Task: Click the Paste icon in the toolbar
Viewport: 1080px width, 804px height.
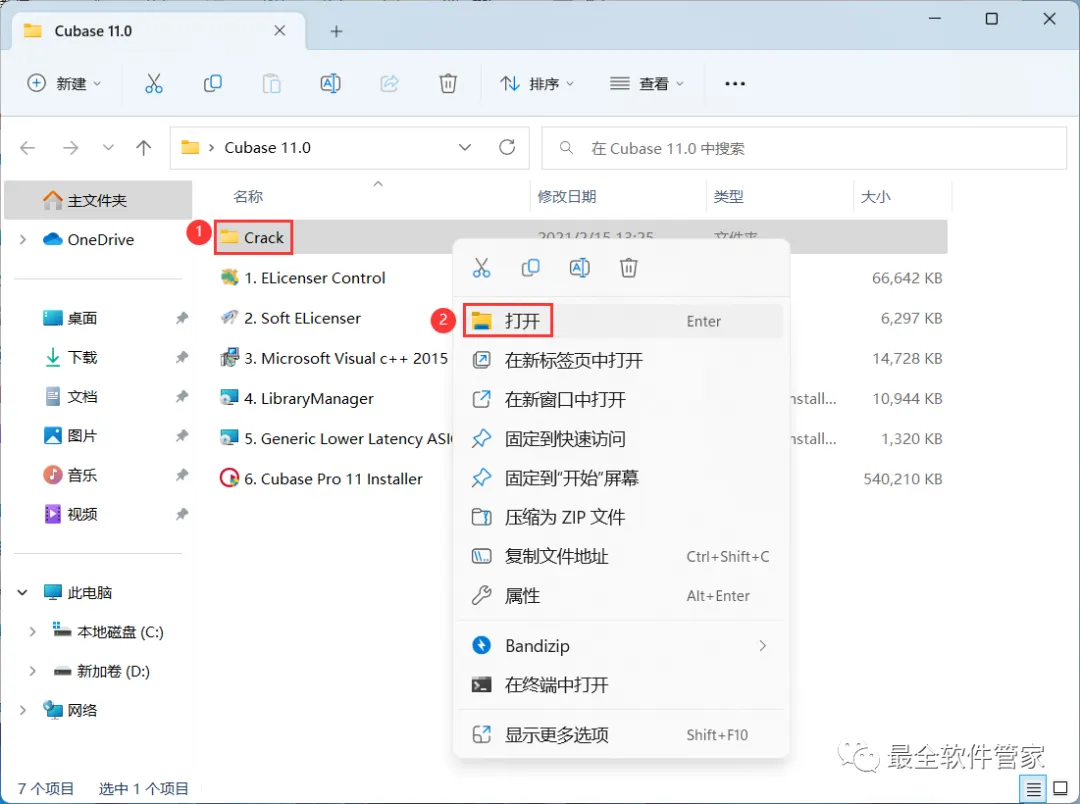Action: click(271, 83)
